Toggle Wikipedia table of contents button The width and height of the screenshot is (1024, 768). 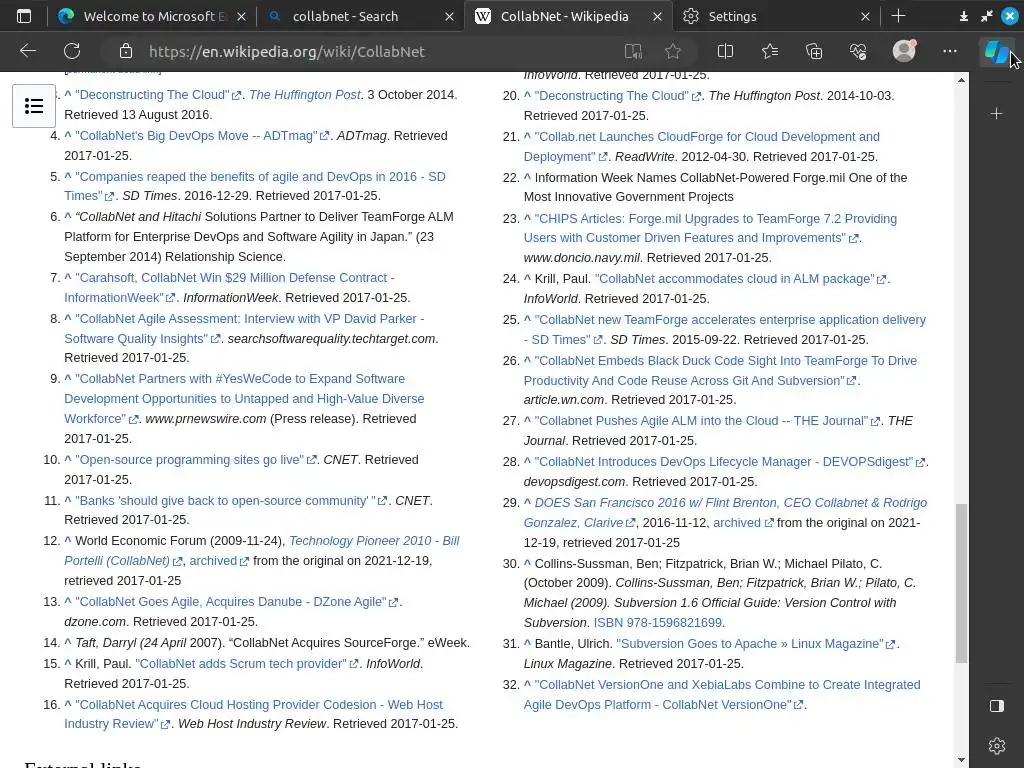pos(34,106)
